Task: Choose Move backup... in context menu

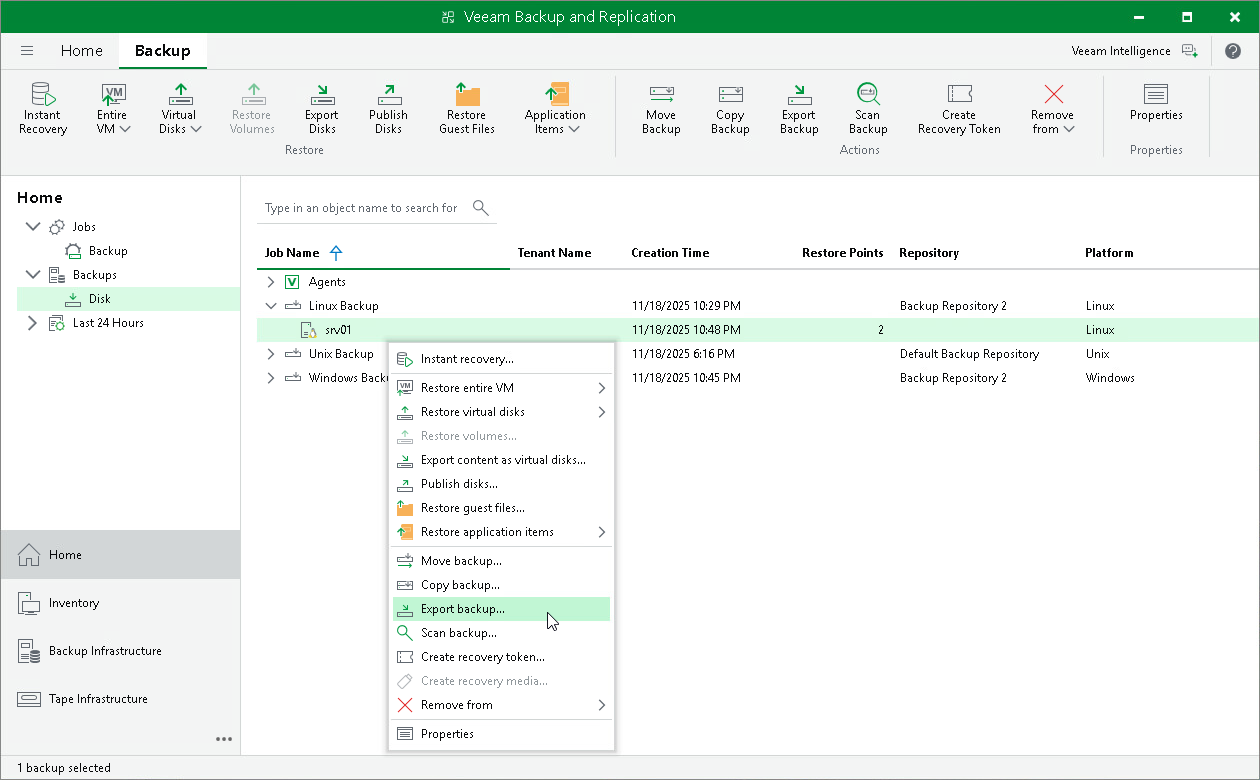Action: (501, 561)
